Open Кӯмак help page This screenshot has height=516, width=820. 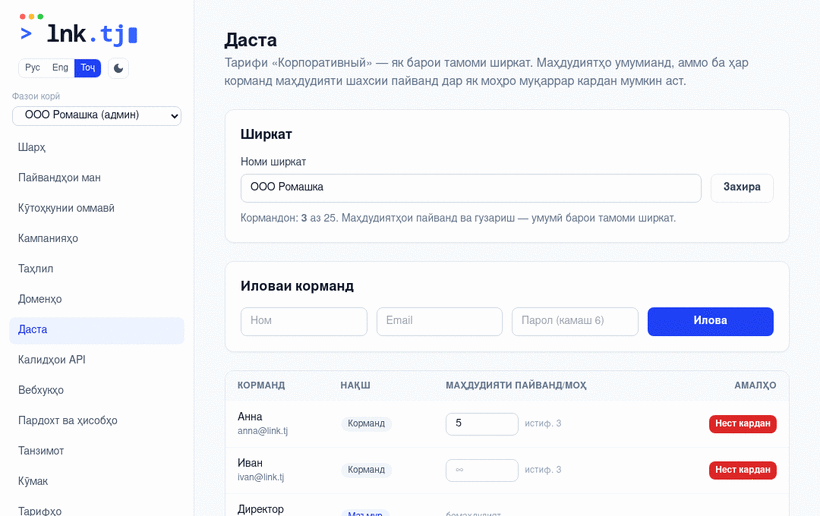97,481
